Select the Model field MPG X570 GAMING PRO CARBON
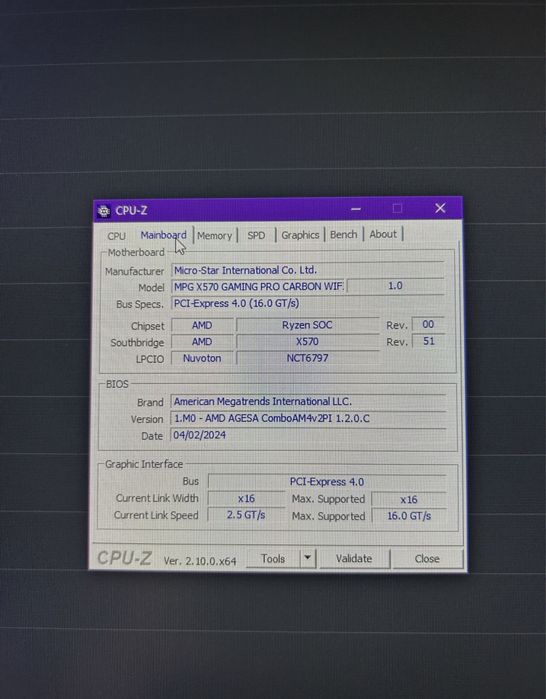The width and height of the screenshot is (546, 699). click(258, 286)
